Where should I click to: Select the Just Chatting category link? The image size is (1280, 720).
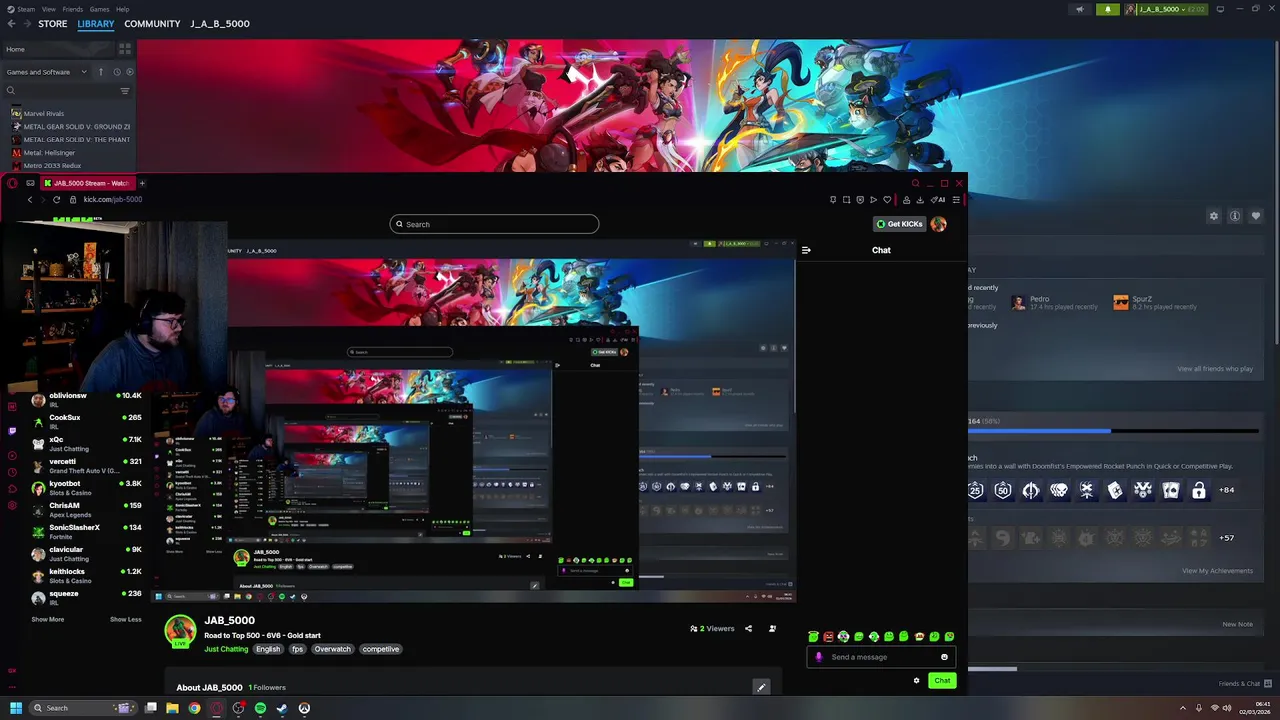(226, 649)
